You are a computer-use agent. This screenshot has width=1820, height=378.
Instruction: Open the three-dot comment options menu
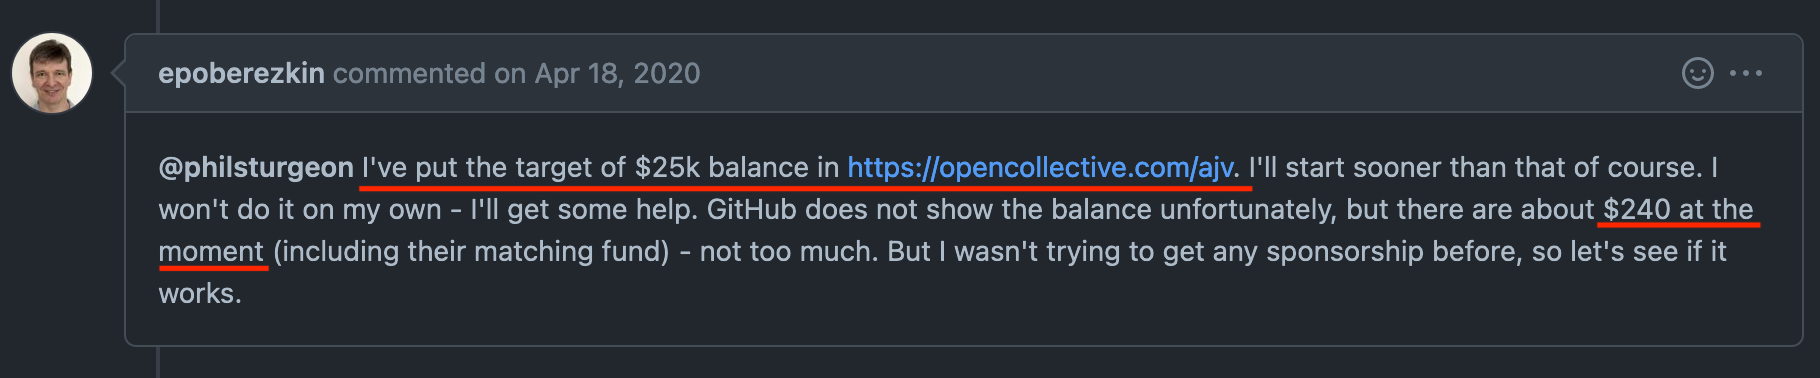1746,73
